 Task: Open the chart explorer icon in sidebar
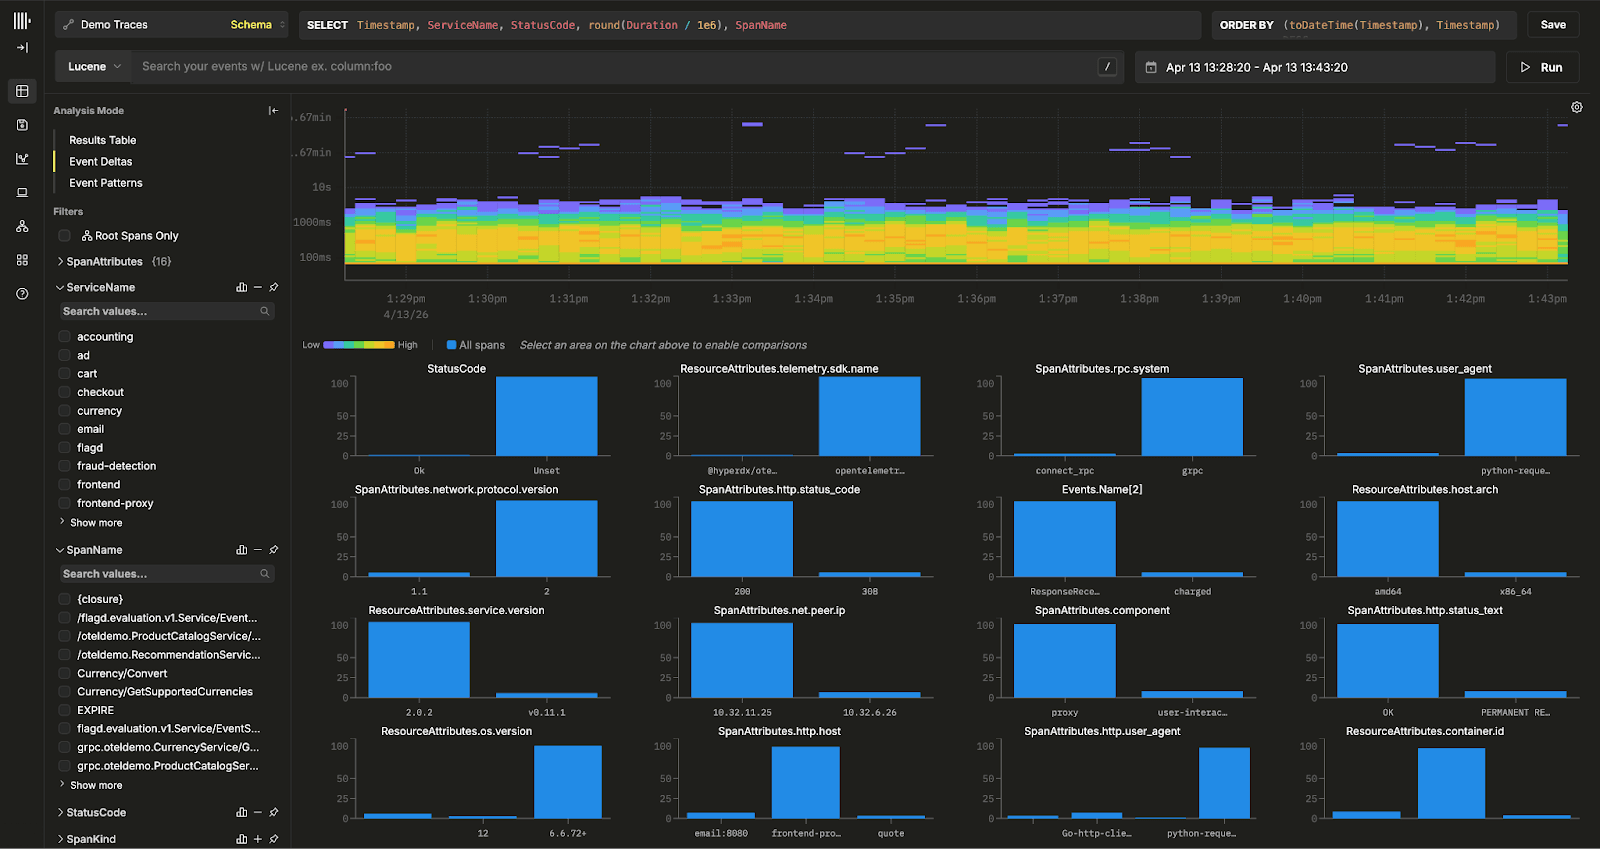22,159
